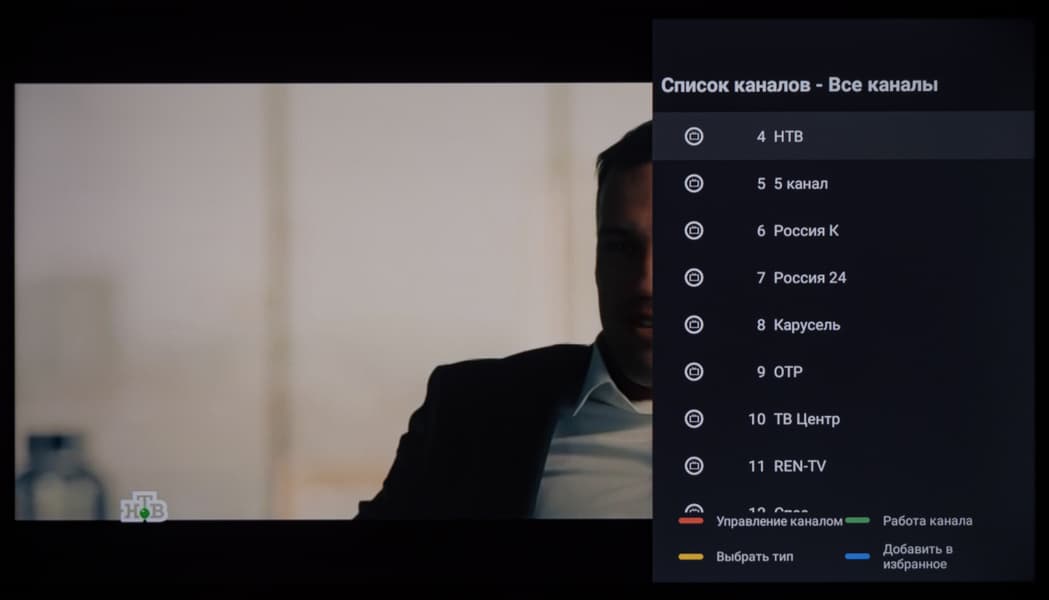The width and height of the screenshot is (1049, 600).
Task: Click the TV icon beside REN-TV
Action: (x=694, y=466)
